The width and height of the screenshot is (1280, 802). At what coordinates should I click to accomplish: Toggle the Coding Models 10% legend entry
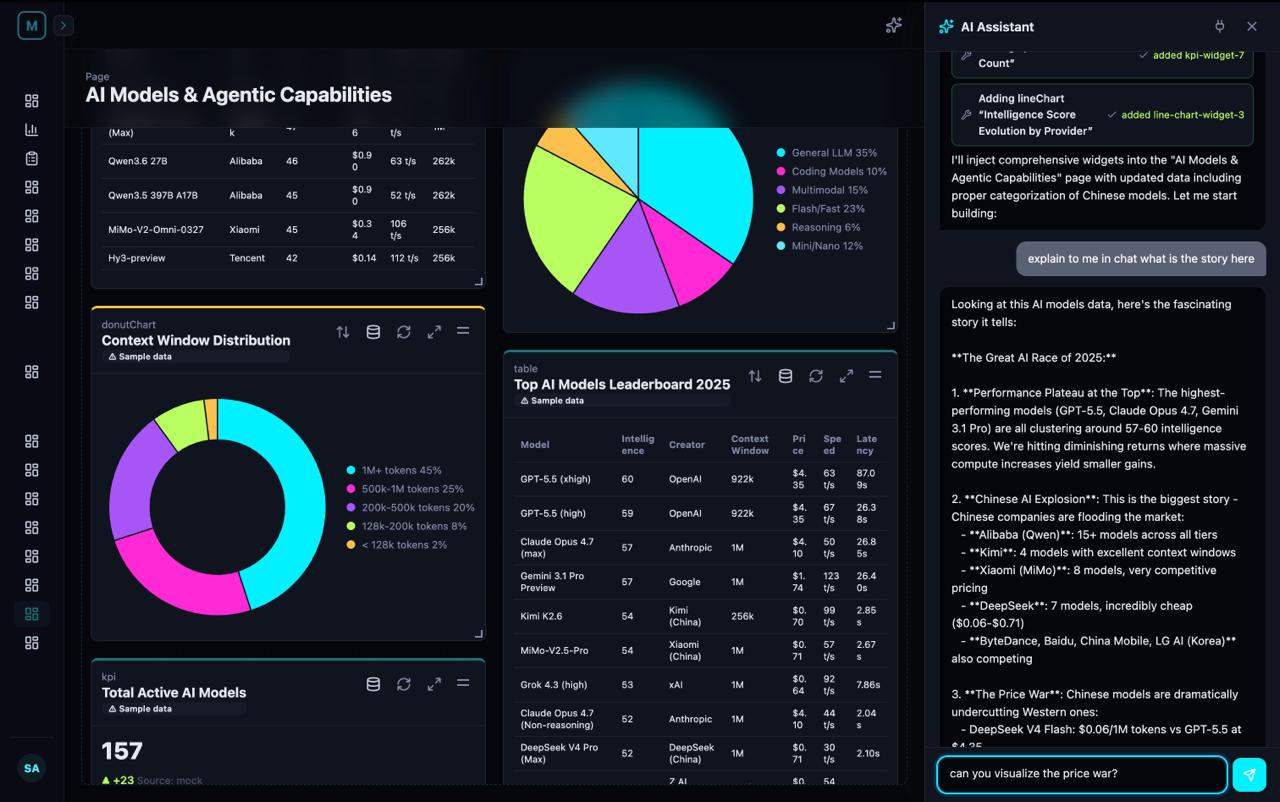pyautogui.click(x=832, y=171)
